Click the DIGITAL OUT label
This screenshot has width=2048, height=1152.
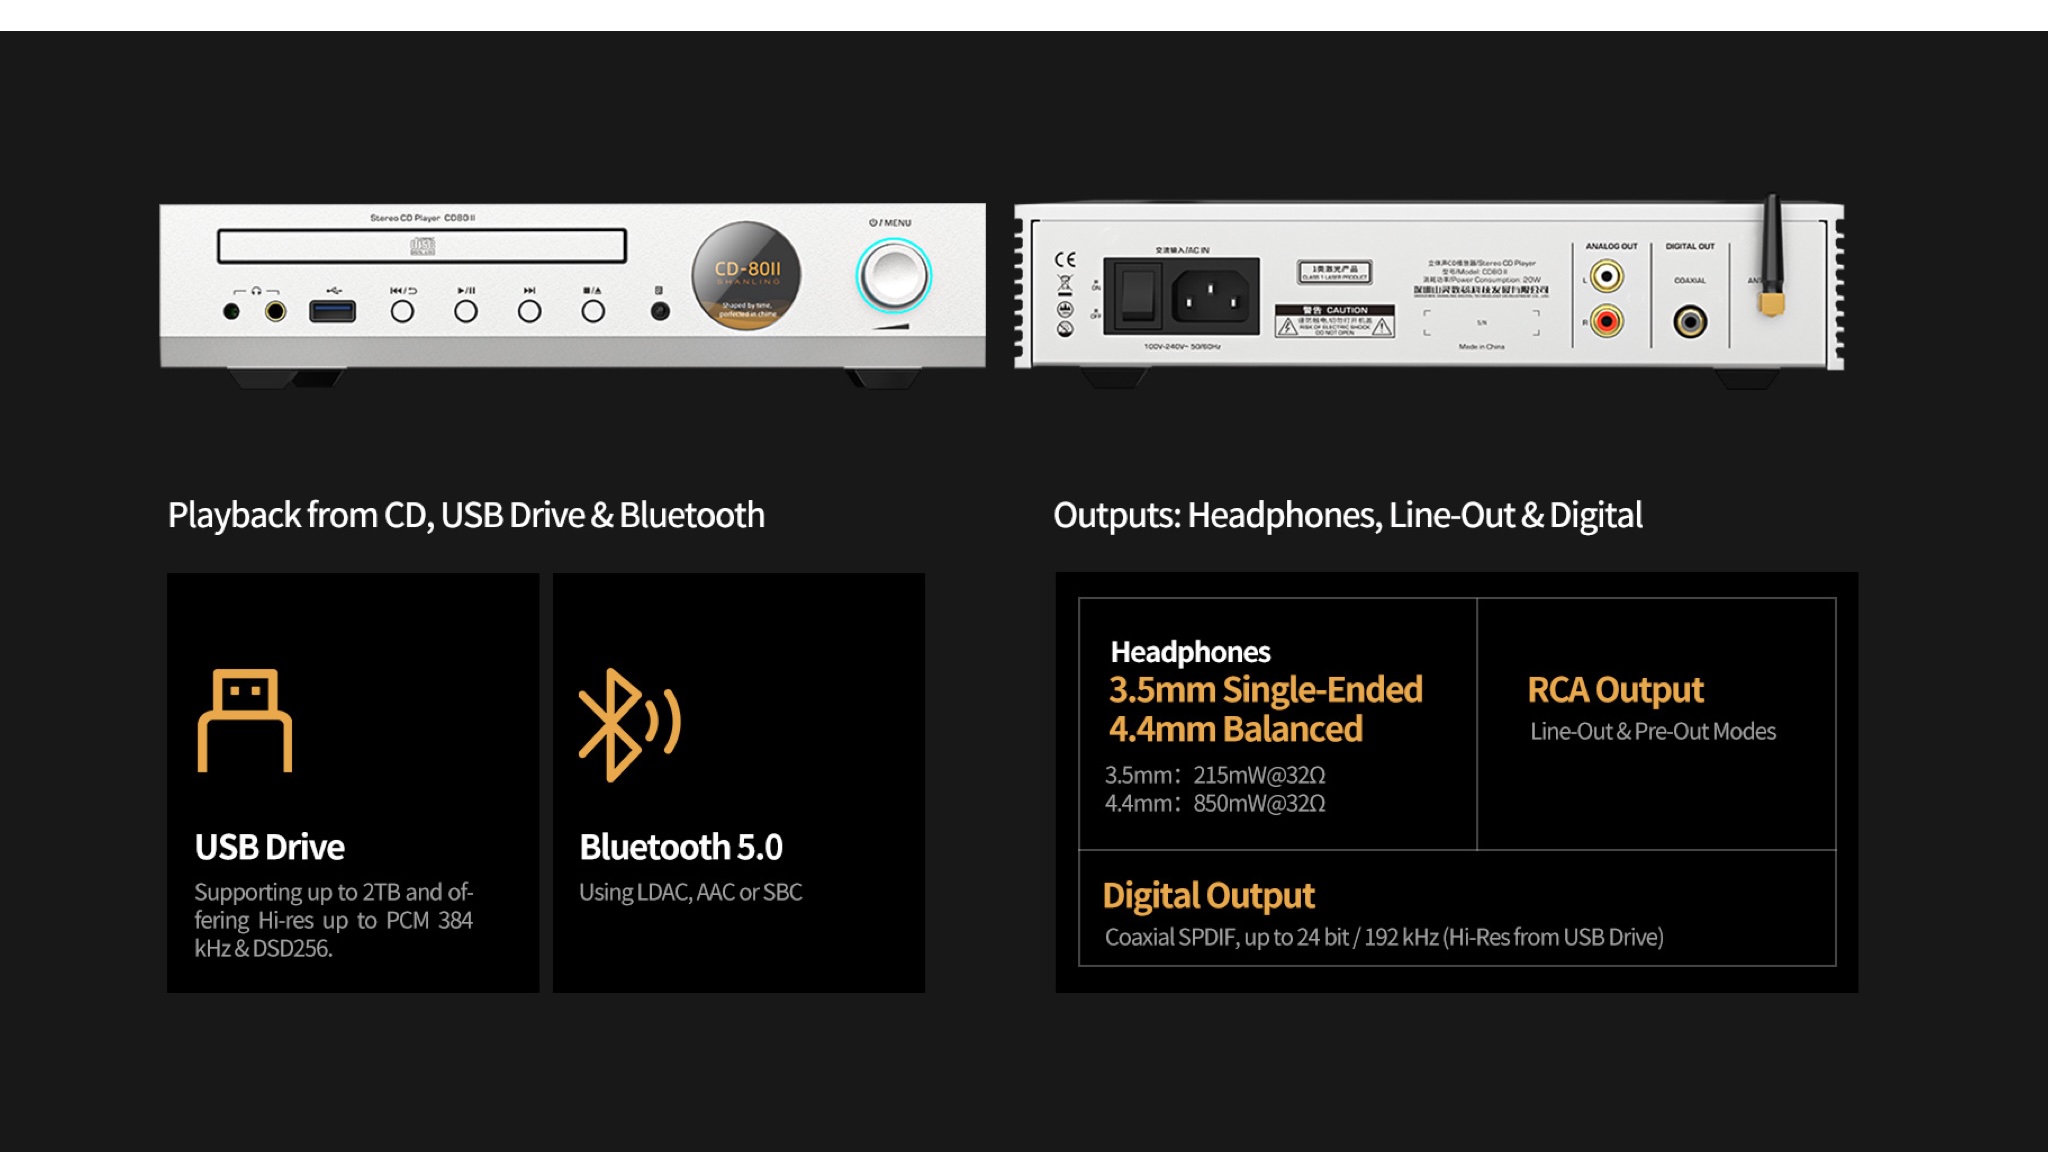pos(1690,246)
